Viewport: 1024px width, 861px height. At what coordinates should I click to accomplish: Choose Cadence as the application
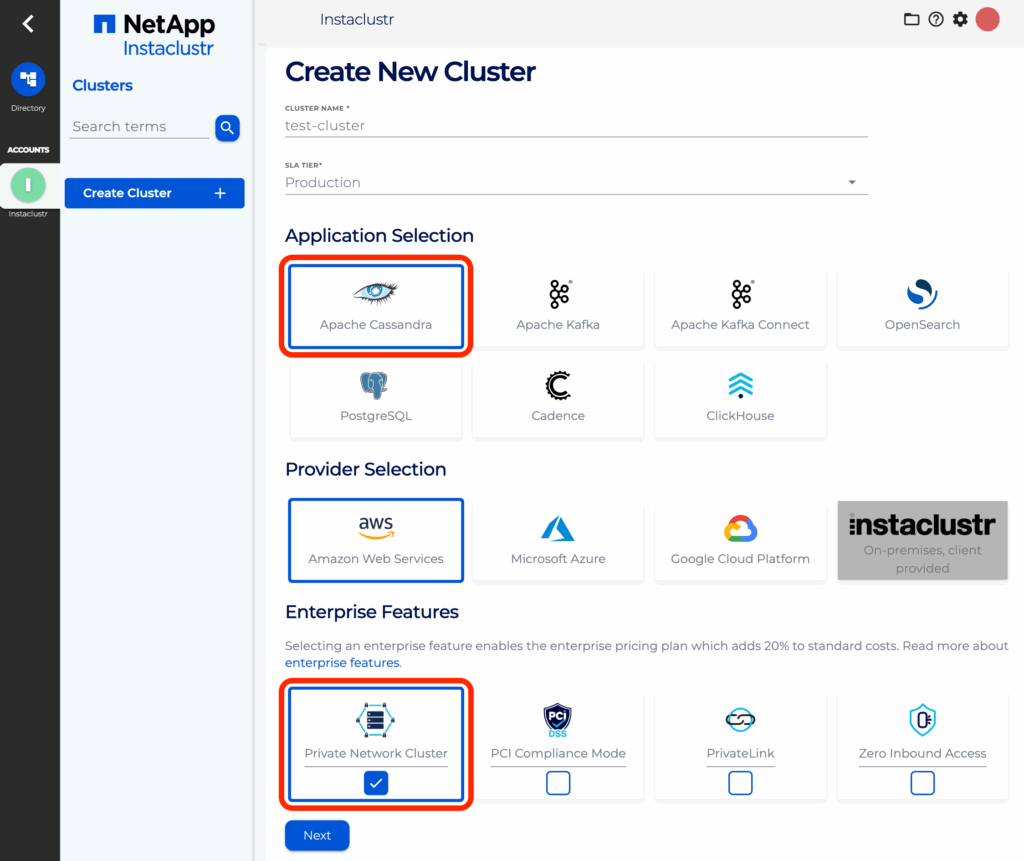[557, 399]
